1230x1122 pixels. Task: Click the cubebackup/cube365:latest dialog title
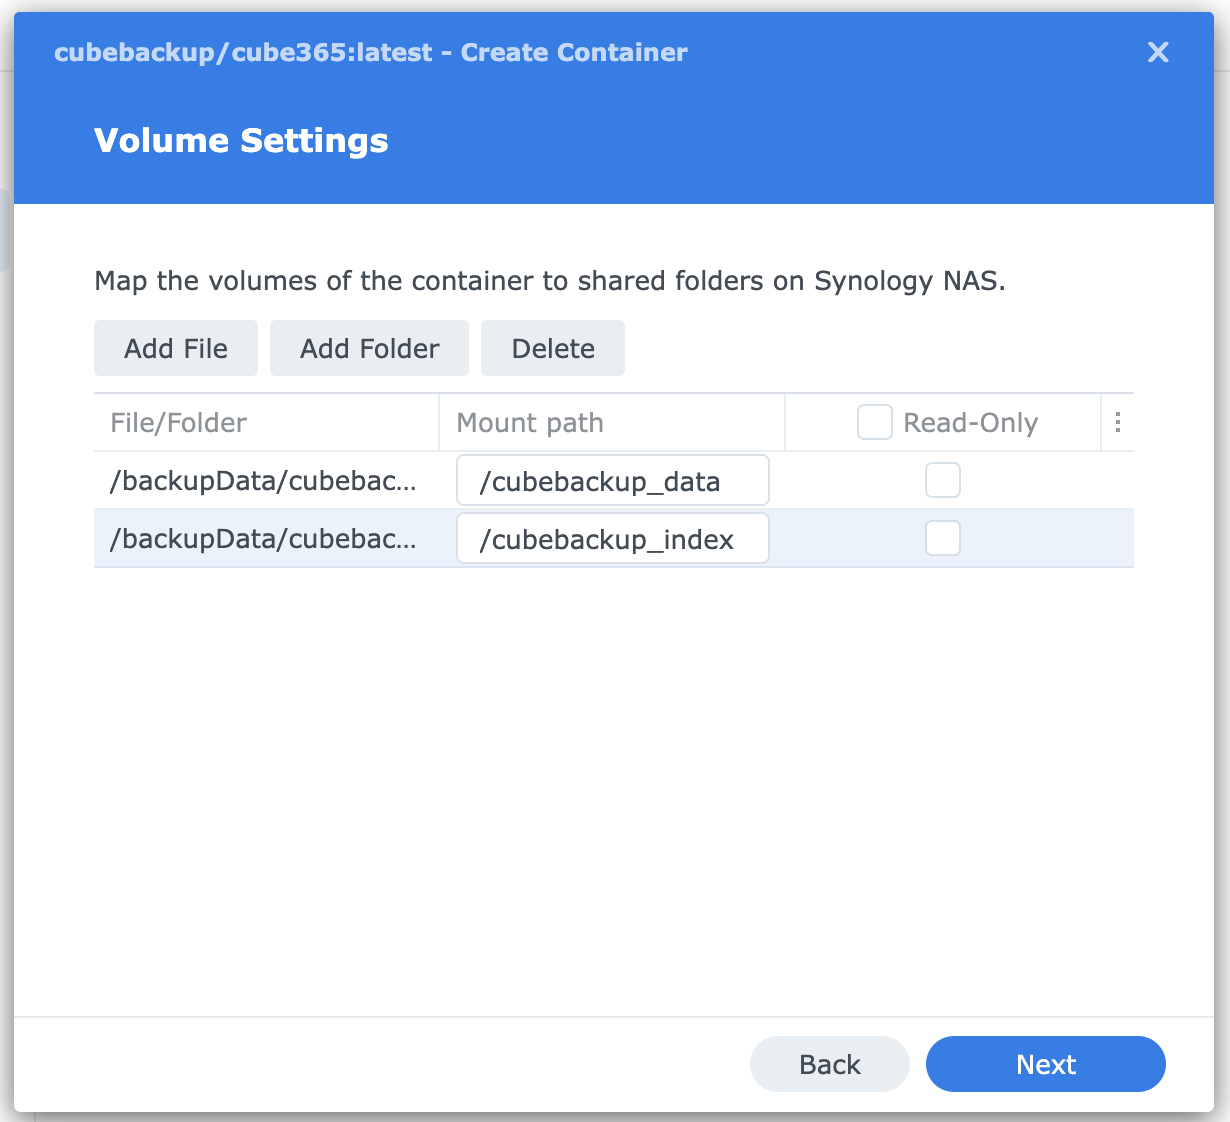(x=371, y=52)
